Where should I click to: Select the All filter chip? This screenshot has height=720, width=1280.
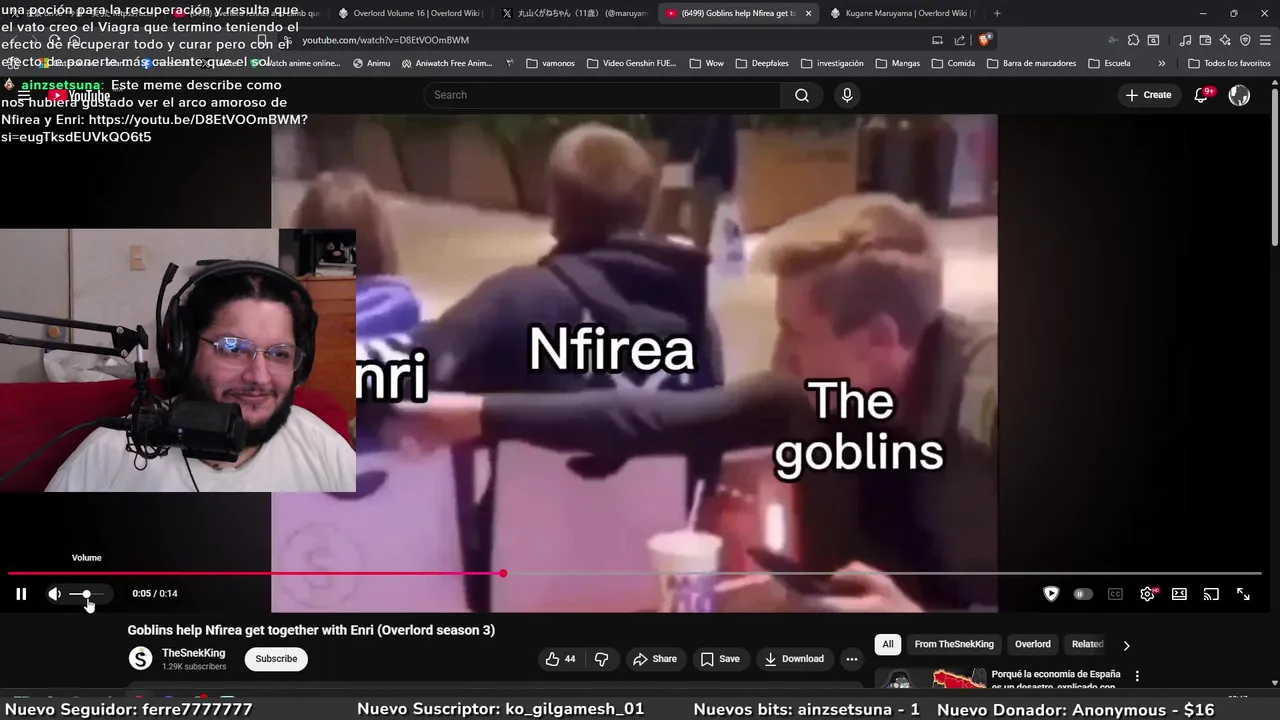pyautogui.click(x=887, y=644)
